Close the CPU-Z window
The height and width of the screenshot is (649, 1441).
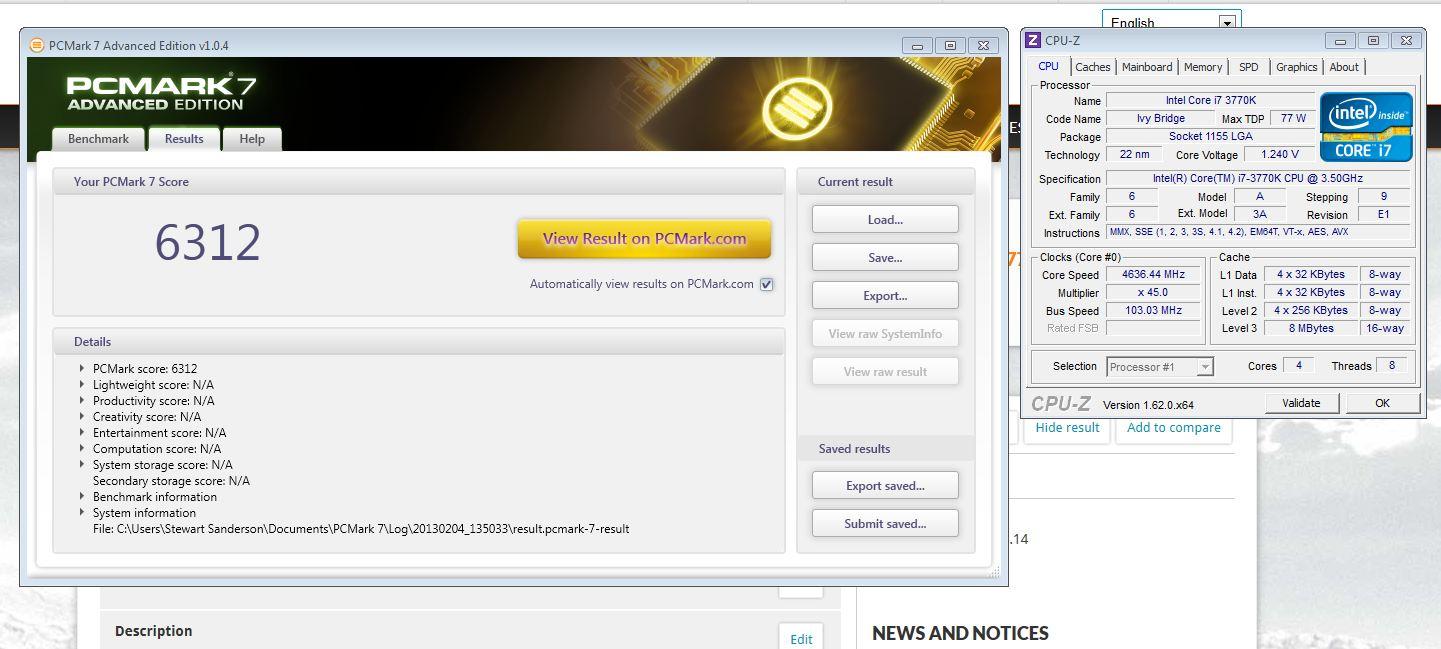click(1406, 40)
